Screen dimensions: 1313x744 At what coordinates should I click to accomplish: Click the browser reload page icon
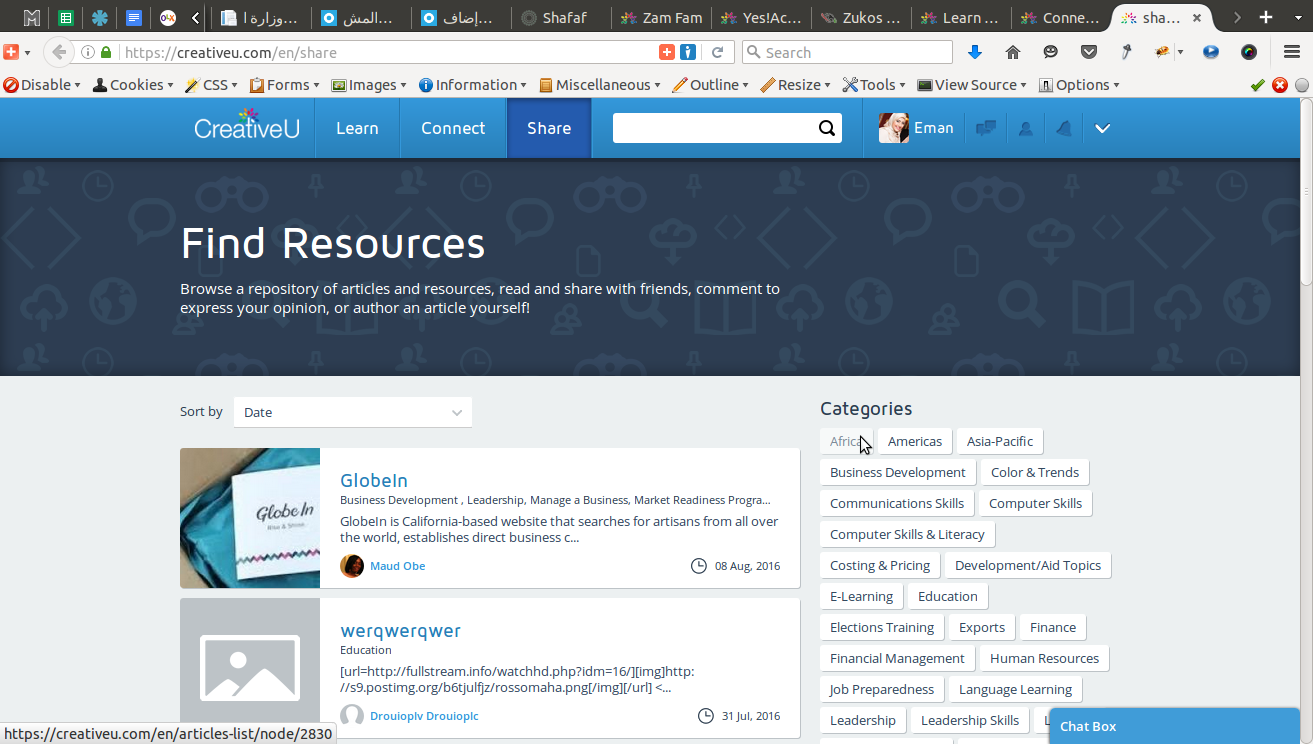pyautogui.click(x=718, y=52)
